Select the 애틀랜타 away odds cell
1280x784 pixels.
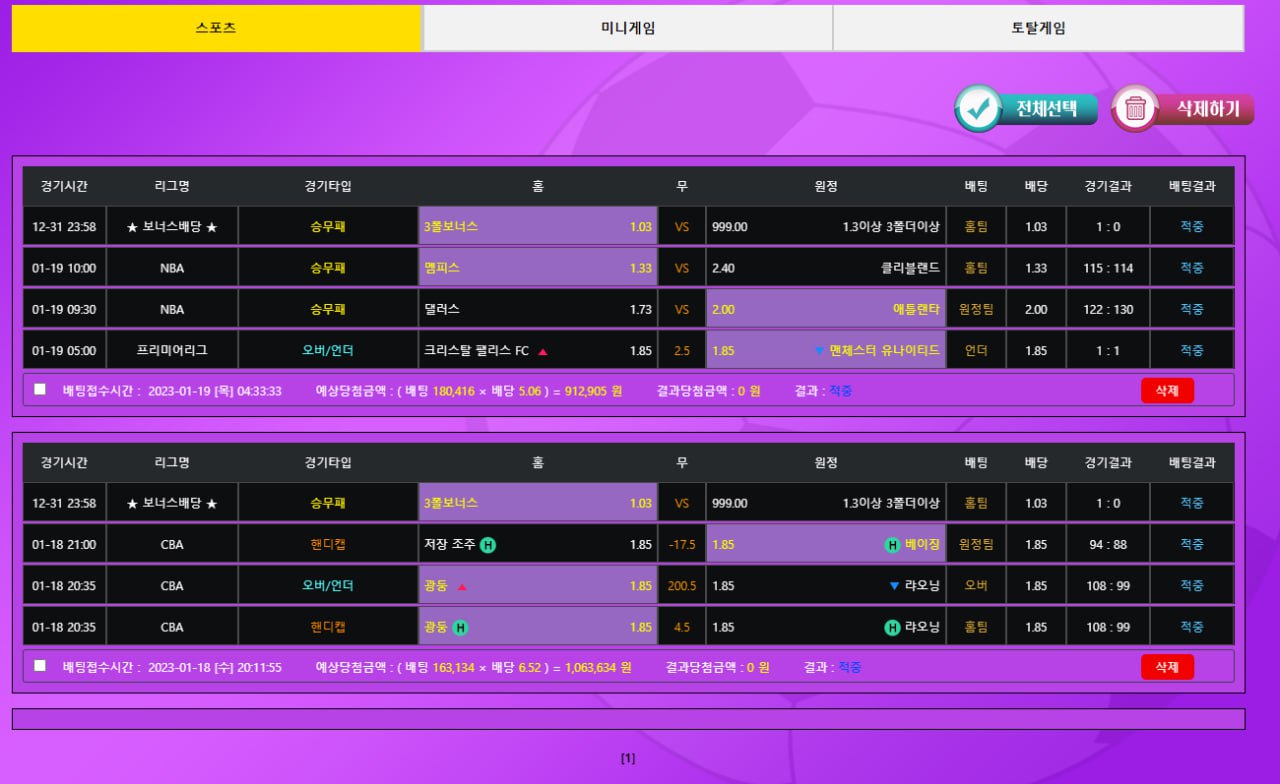(x=825, y=310)
